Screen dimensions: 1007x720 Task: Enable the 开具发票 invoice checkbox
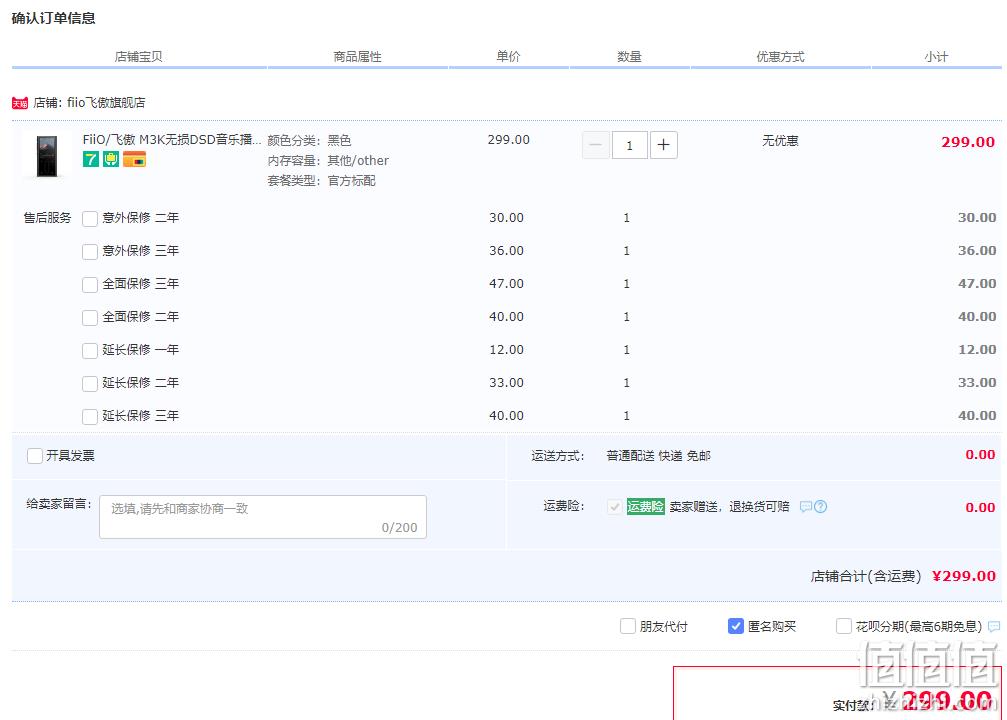(35, 456)
